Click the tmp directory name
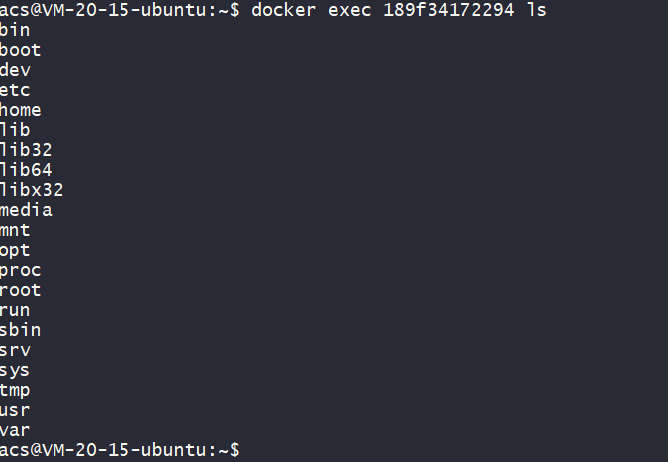 pyautogui.click(x=15, y=390)
